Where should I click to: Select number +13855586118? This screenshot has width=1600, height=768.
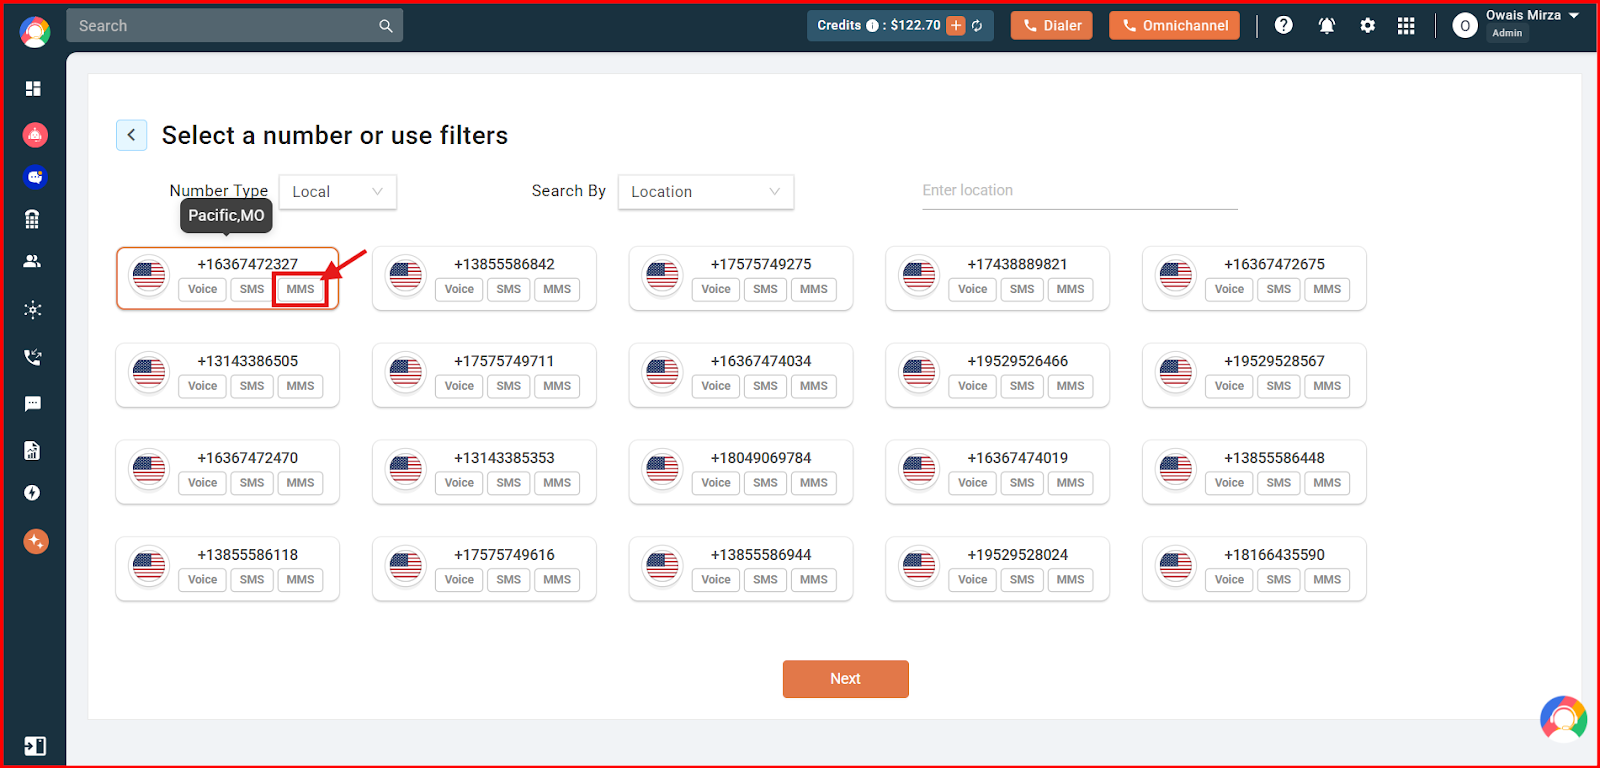[x=228, y=569]
